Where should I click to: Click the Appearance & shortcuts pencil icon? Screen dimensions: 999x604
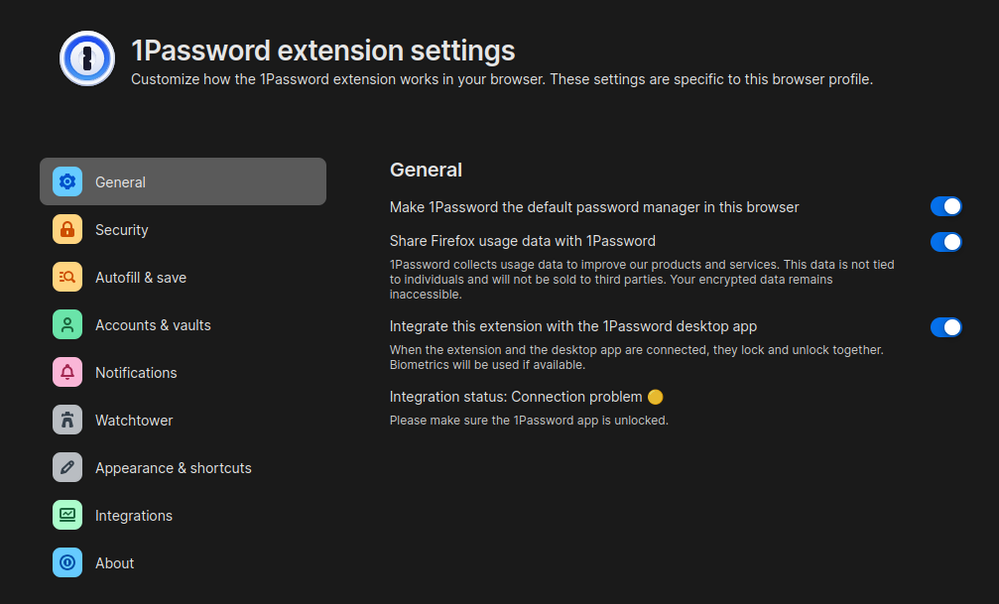[x=67, y=468]
